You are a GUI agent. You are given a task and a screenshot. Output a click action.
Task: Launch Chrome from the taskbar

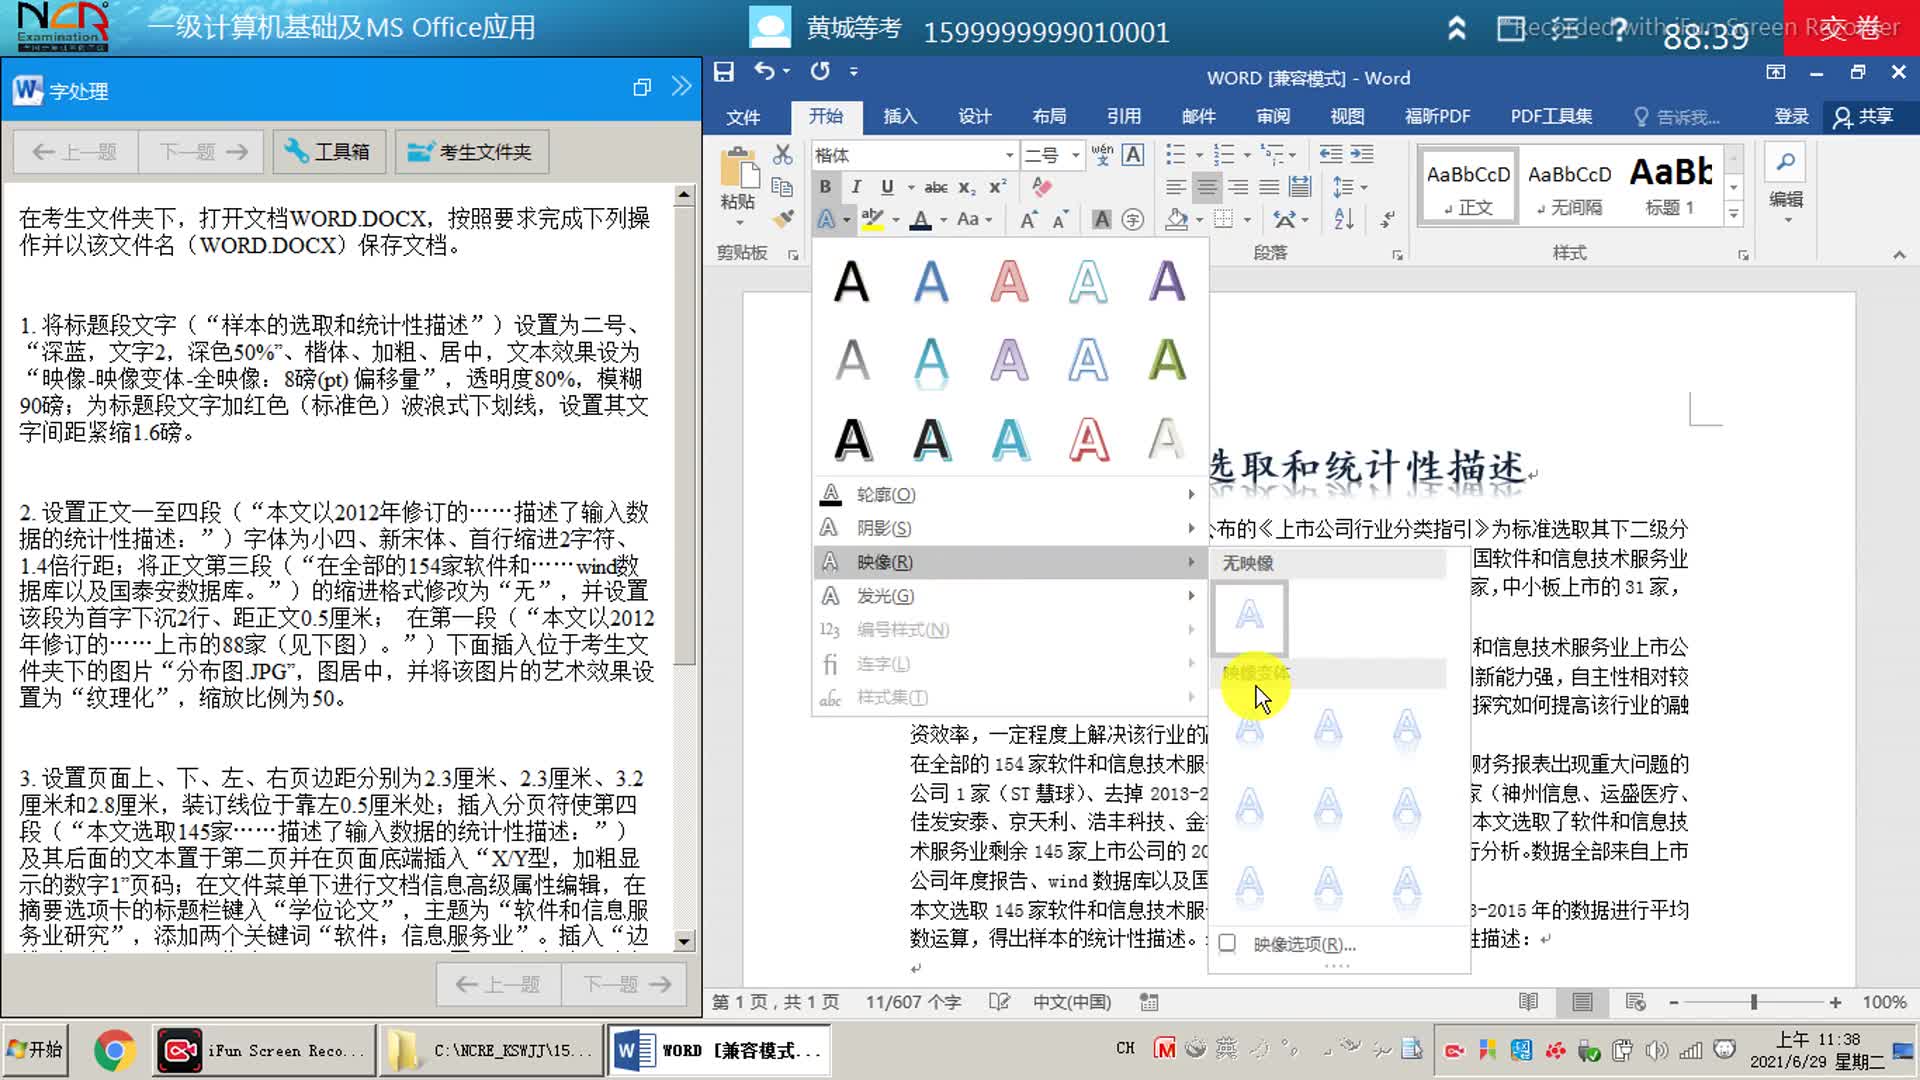pyautogui.click(x=113, y=1049)
